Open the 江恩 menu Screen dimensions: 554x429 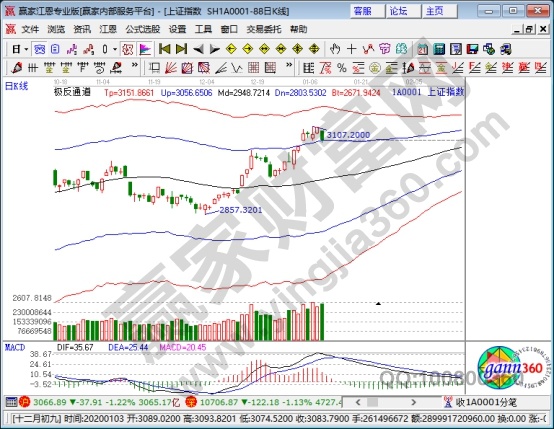pos(108,29)
